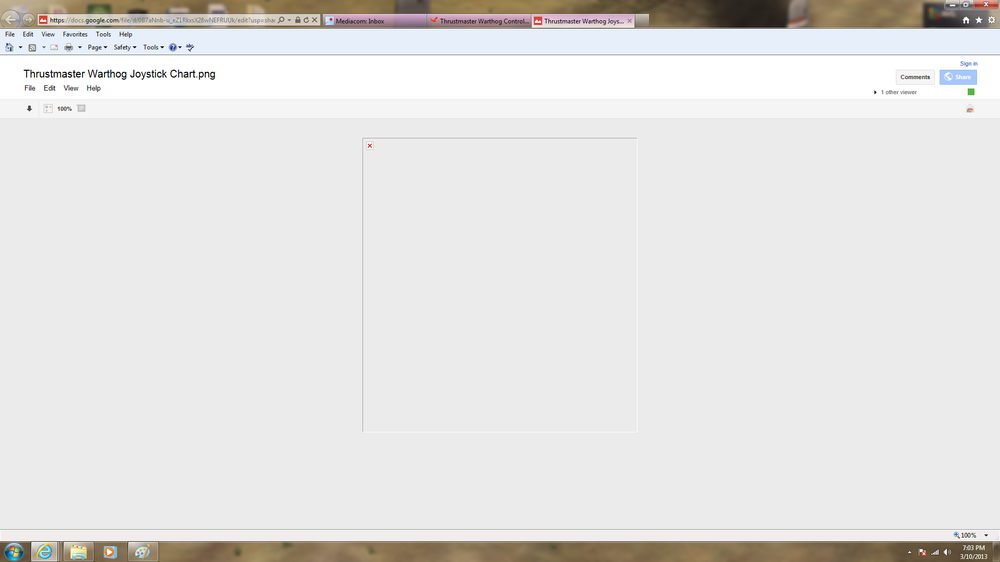
Task: Open the Windows Start button
Action: tap(13, 552)
